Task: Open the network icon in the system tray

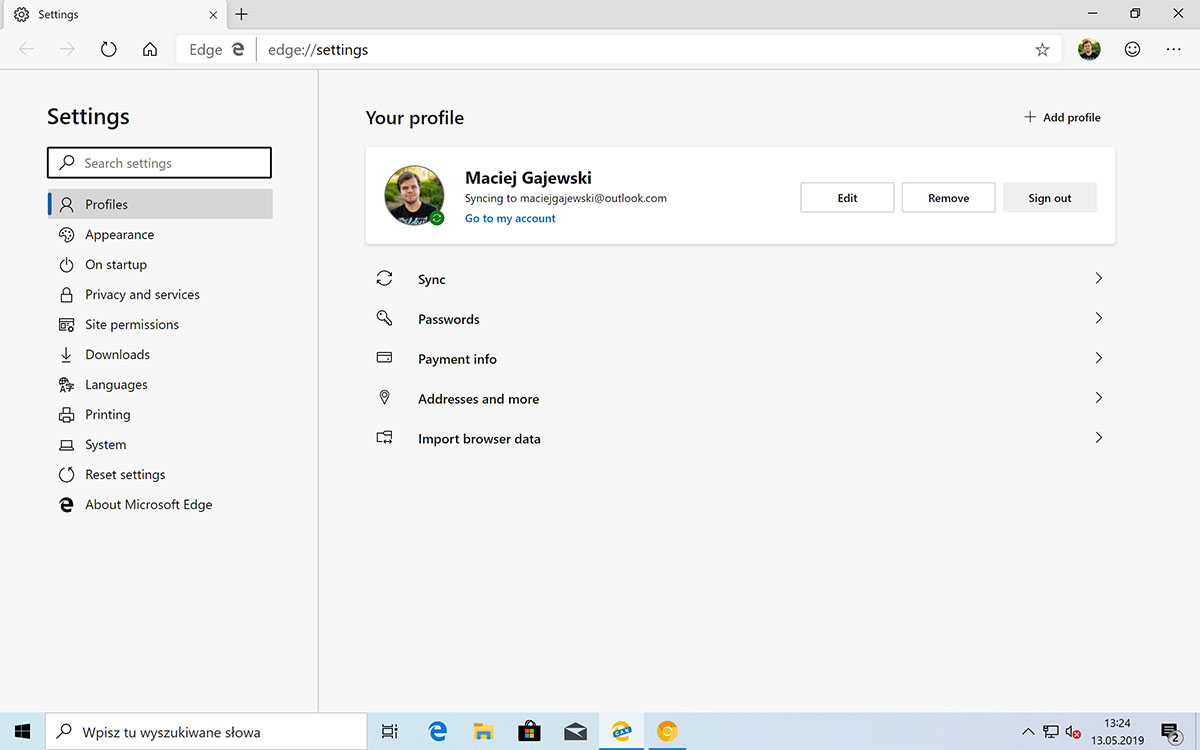Action: (1051, 732)
